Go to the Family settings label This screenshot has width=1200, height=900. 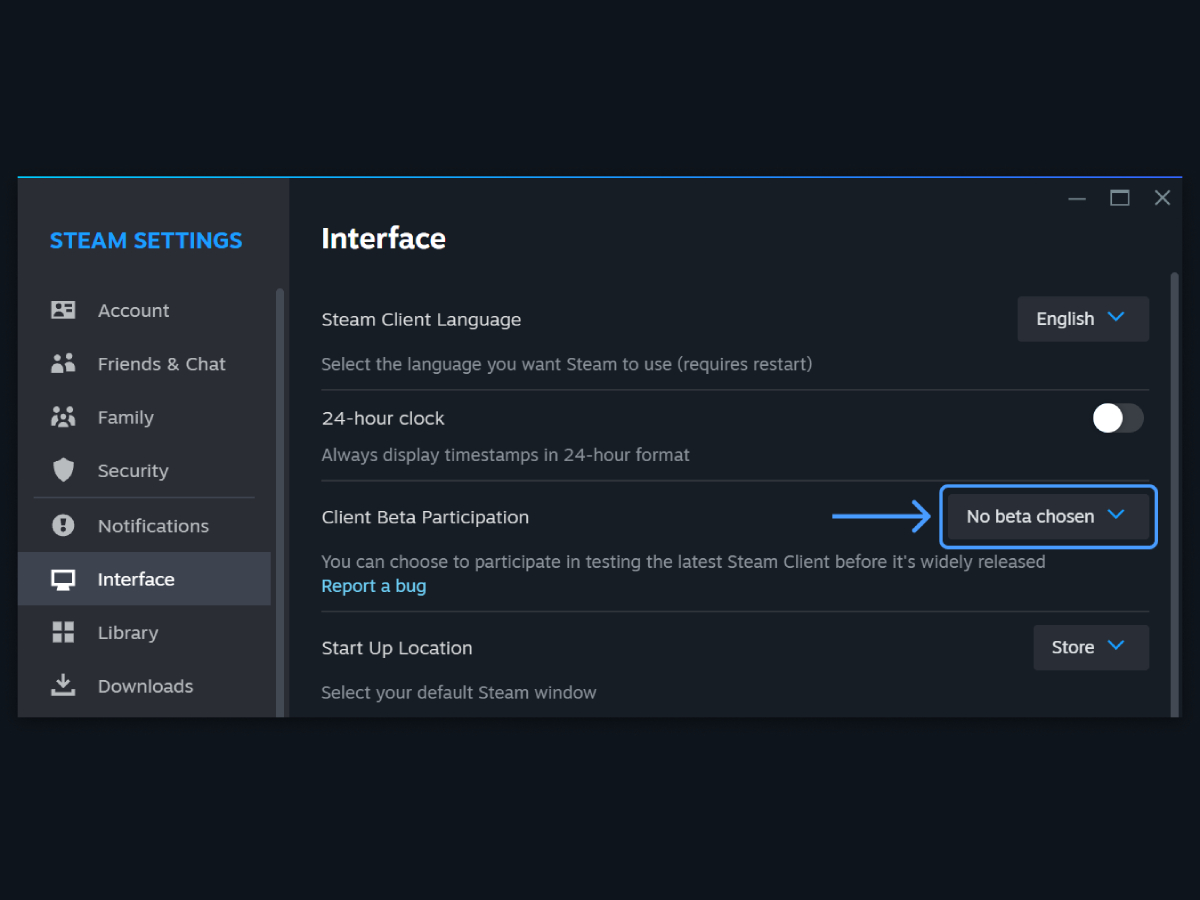126,418
